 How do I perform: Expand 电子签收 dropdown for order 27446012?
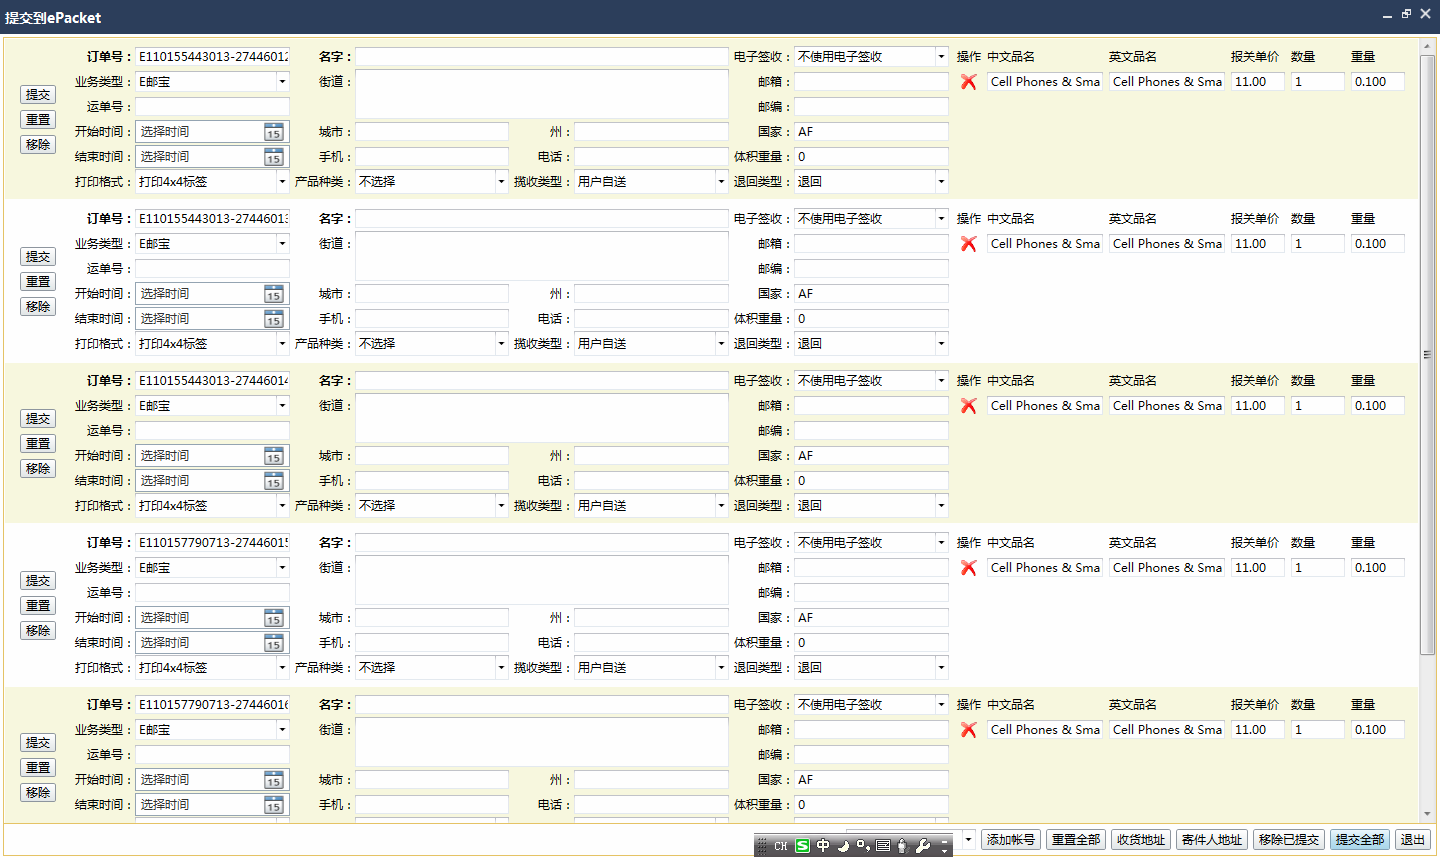click(941, 57)
